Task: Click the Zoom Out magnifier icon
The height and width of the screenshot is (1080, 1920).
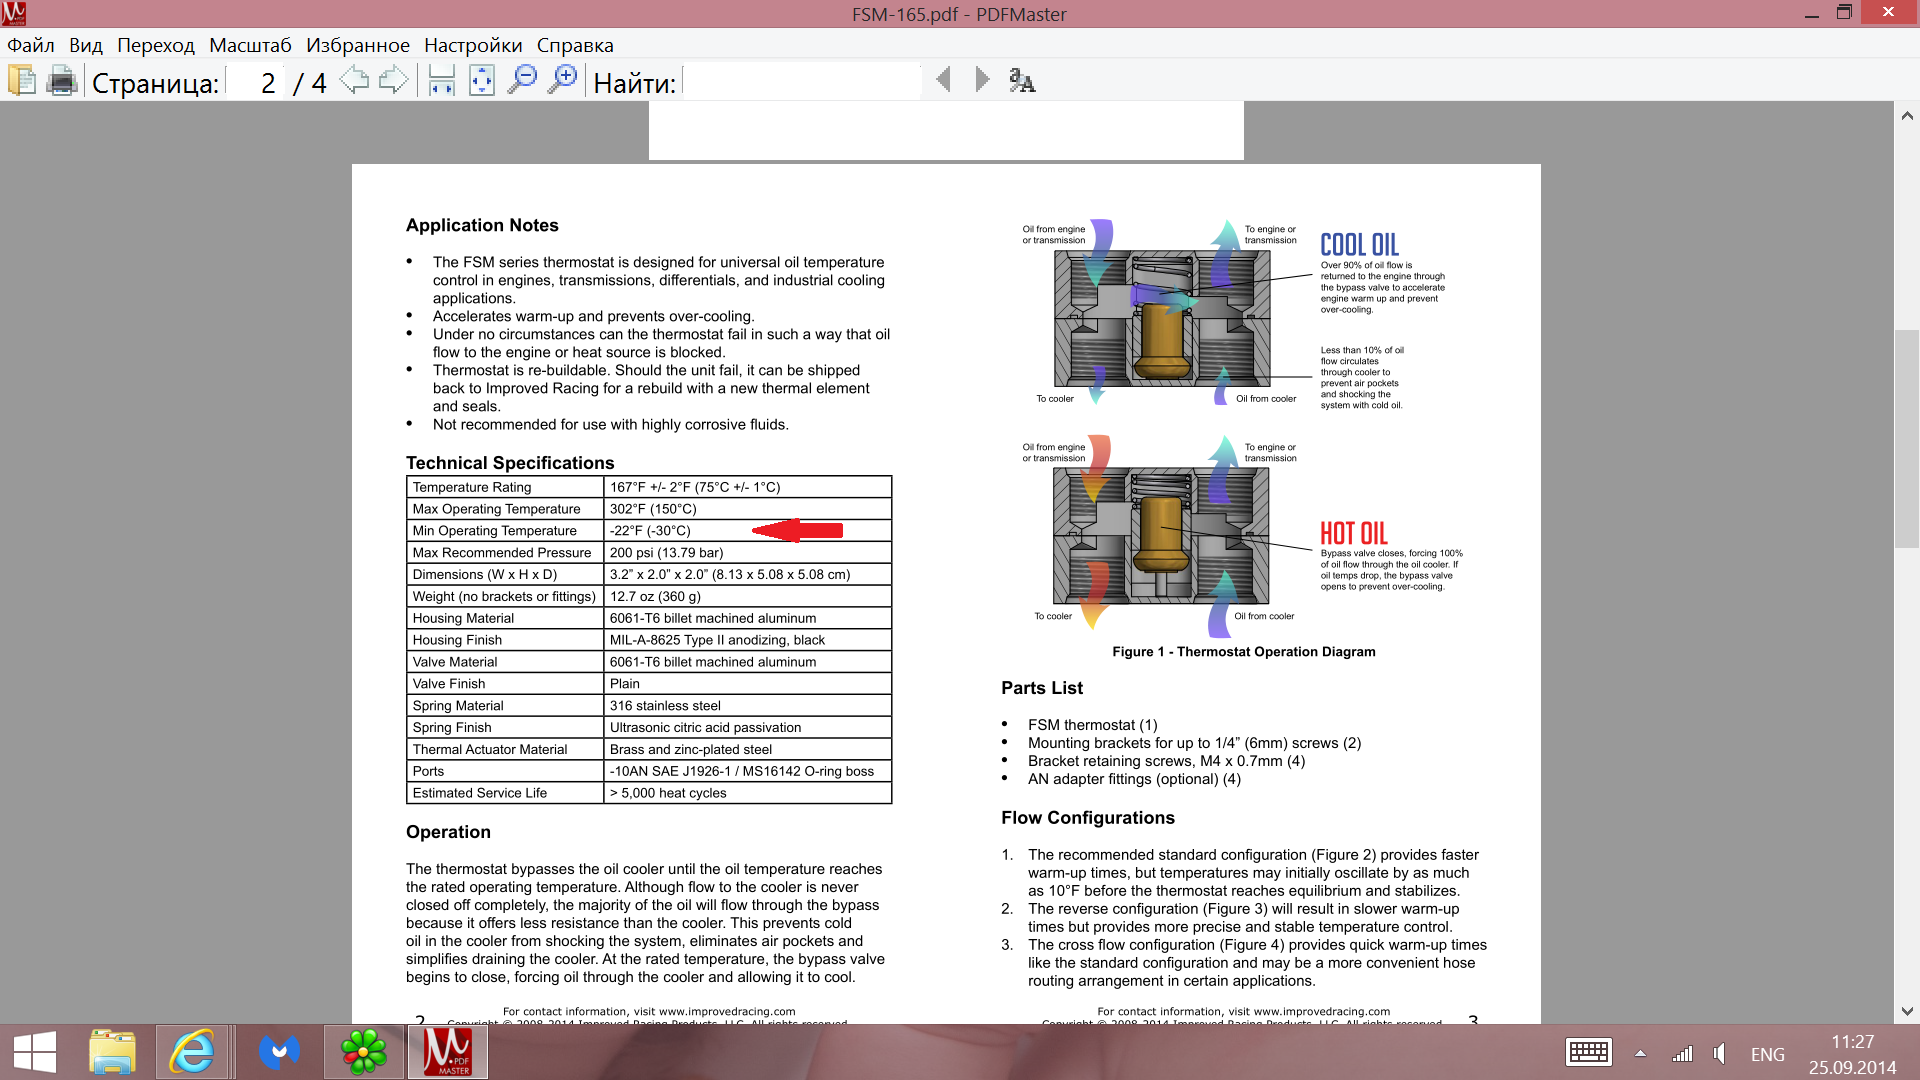Action: click(522, 80)
